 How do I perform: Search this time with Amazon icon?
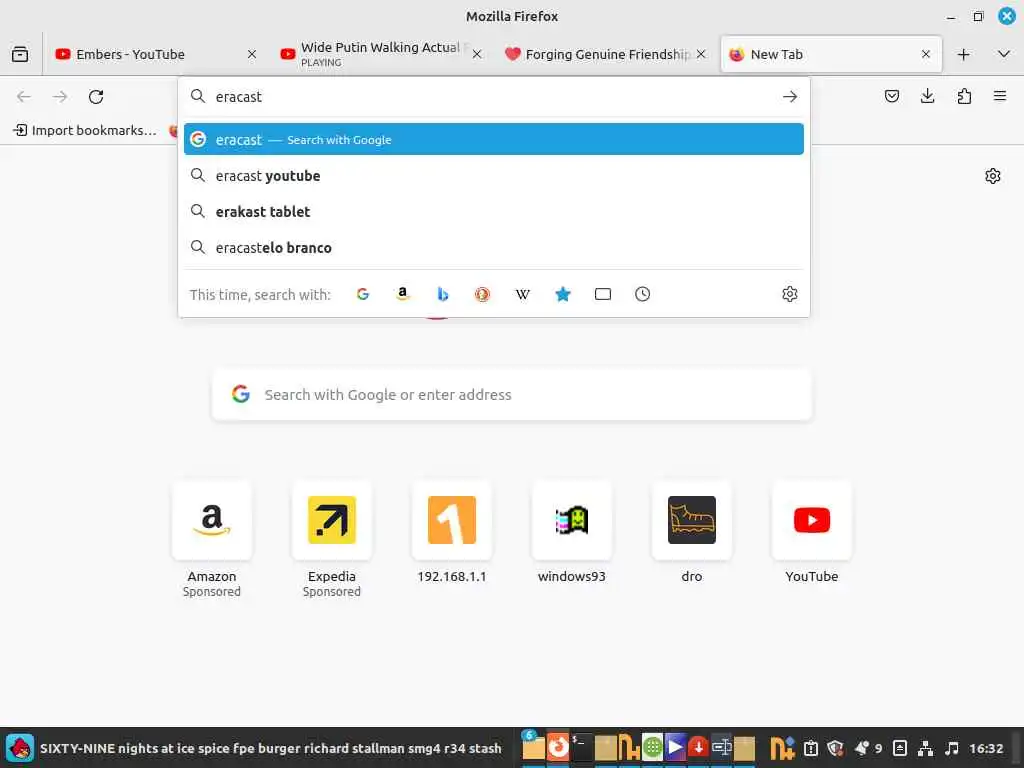pos(402,294)
